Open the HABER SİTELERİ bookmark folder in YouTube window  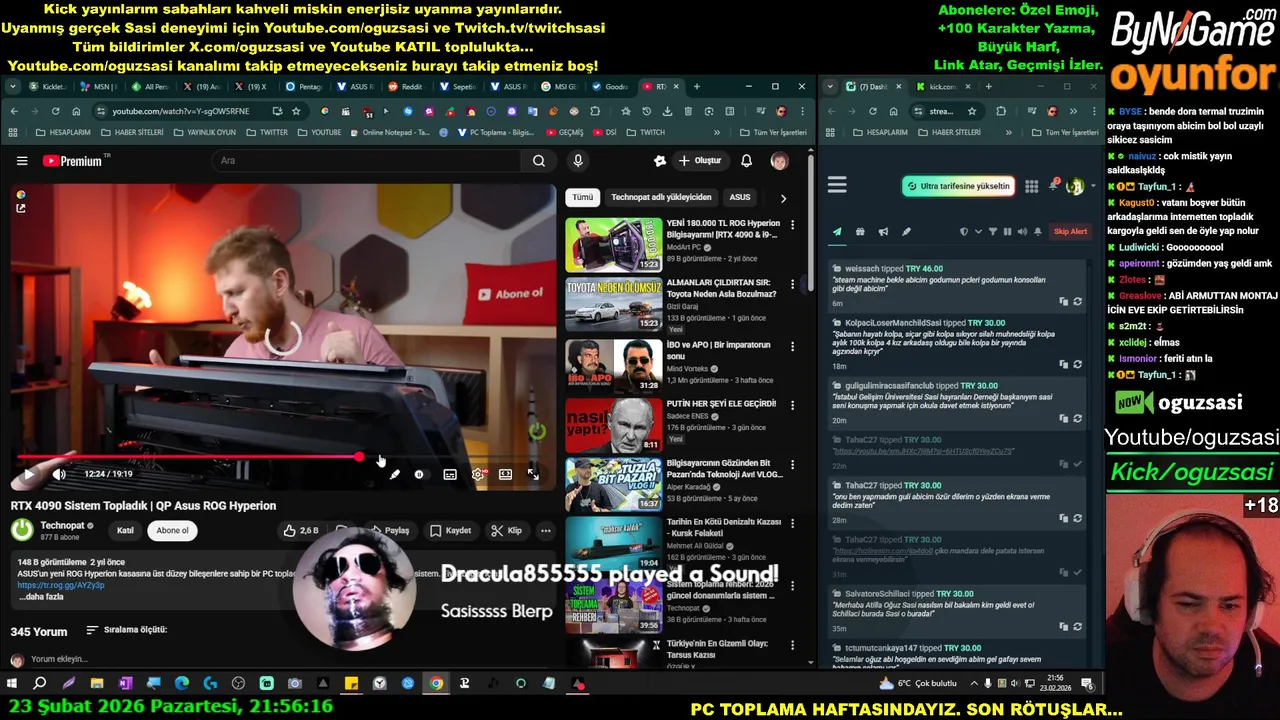pos(131,132)
